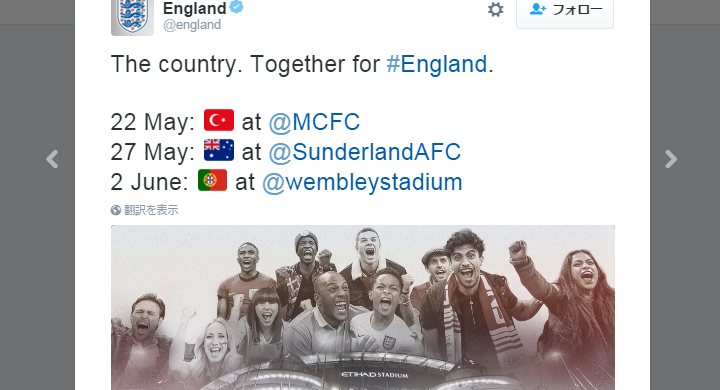This screenshot has width=720, height=390.
Task: Open the gear settings menu
Action: [x=495, y=10]
